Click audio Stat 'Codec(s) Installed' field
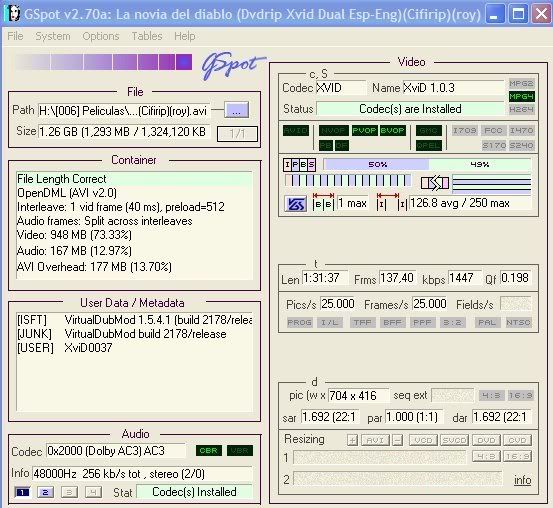The image size is (553, 508). point(194,492)
